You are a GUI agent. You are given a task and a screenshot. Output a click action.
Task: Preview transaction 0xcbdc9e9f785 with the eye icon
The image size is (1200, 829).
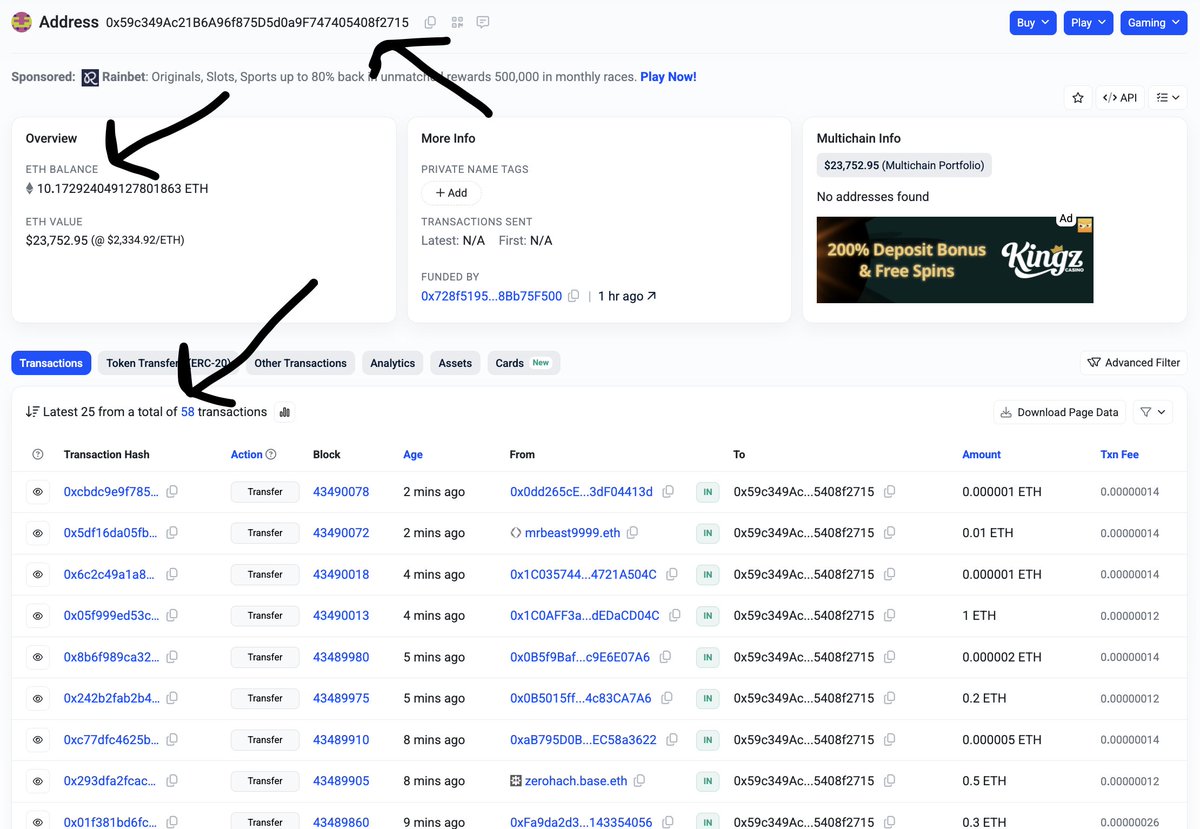(x=38, y=492)
